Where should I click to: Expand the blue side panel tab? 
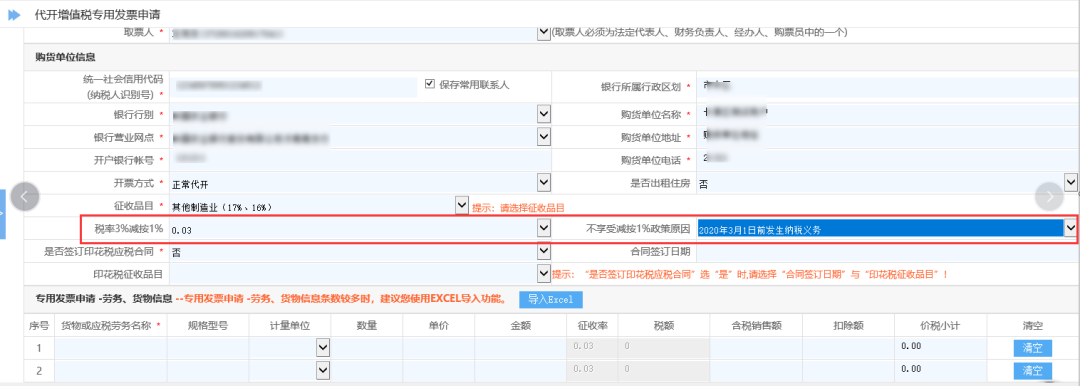[x=3, y=214]
